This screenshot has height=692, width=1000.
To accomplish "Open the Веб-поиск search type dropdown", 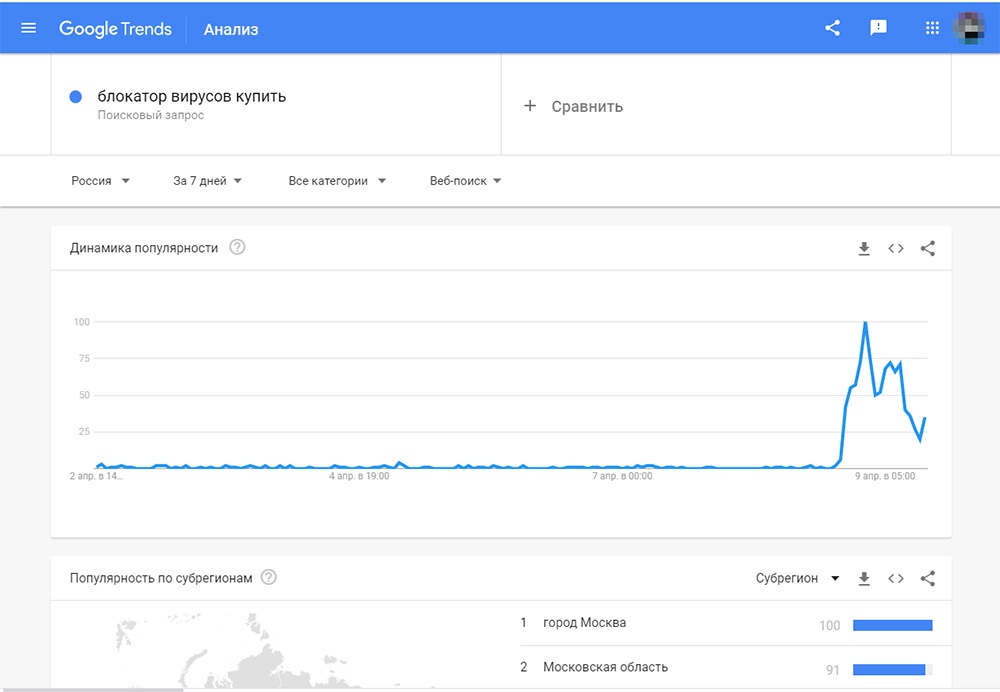I will click(x=466, y=181).
